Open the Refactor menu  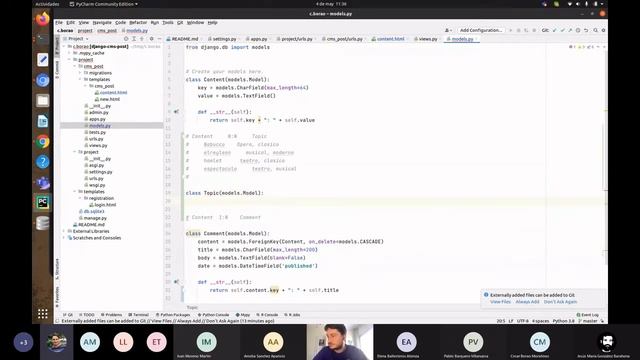(138, 22)
